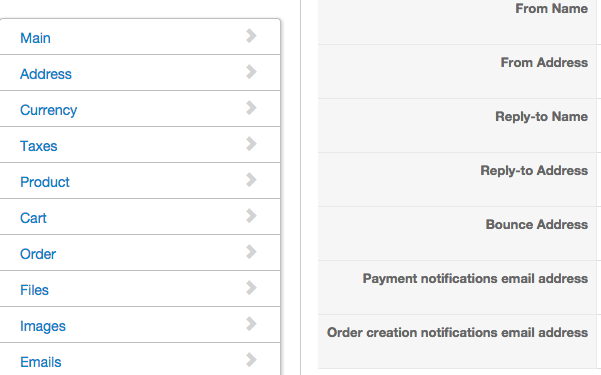Viewport: 601px width, 375px height.
Task: Select the Emails menu entry
Action: (x=40, y=362)
